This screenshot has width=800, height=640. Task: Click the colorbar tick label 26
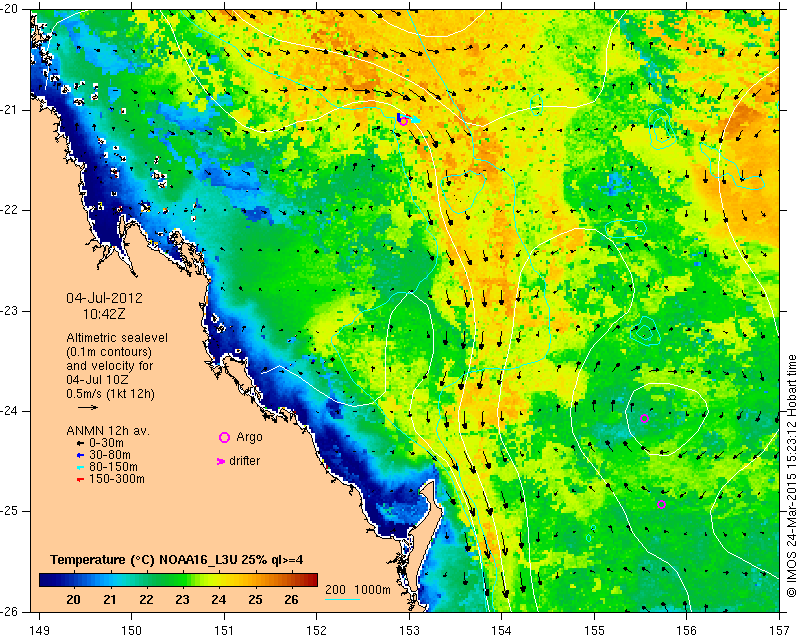point(291,600)
